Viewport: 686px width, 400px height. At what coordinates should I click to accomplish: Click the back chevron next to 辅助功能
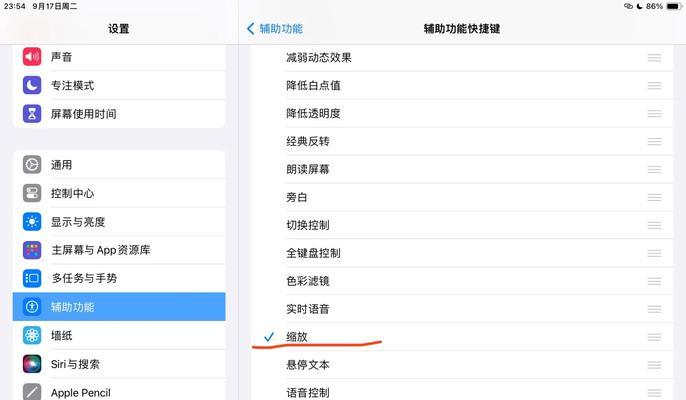tap(250, 29)
